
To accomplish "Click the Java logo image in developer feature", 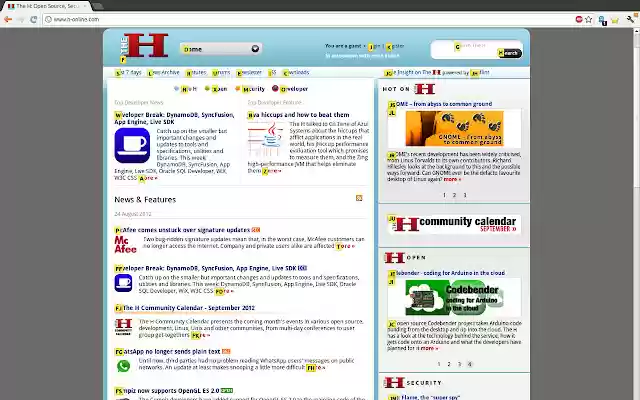I will coord(266,139).
